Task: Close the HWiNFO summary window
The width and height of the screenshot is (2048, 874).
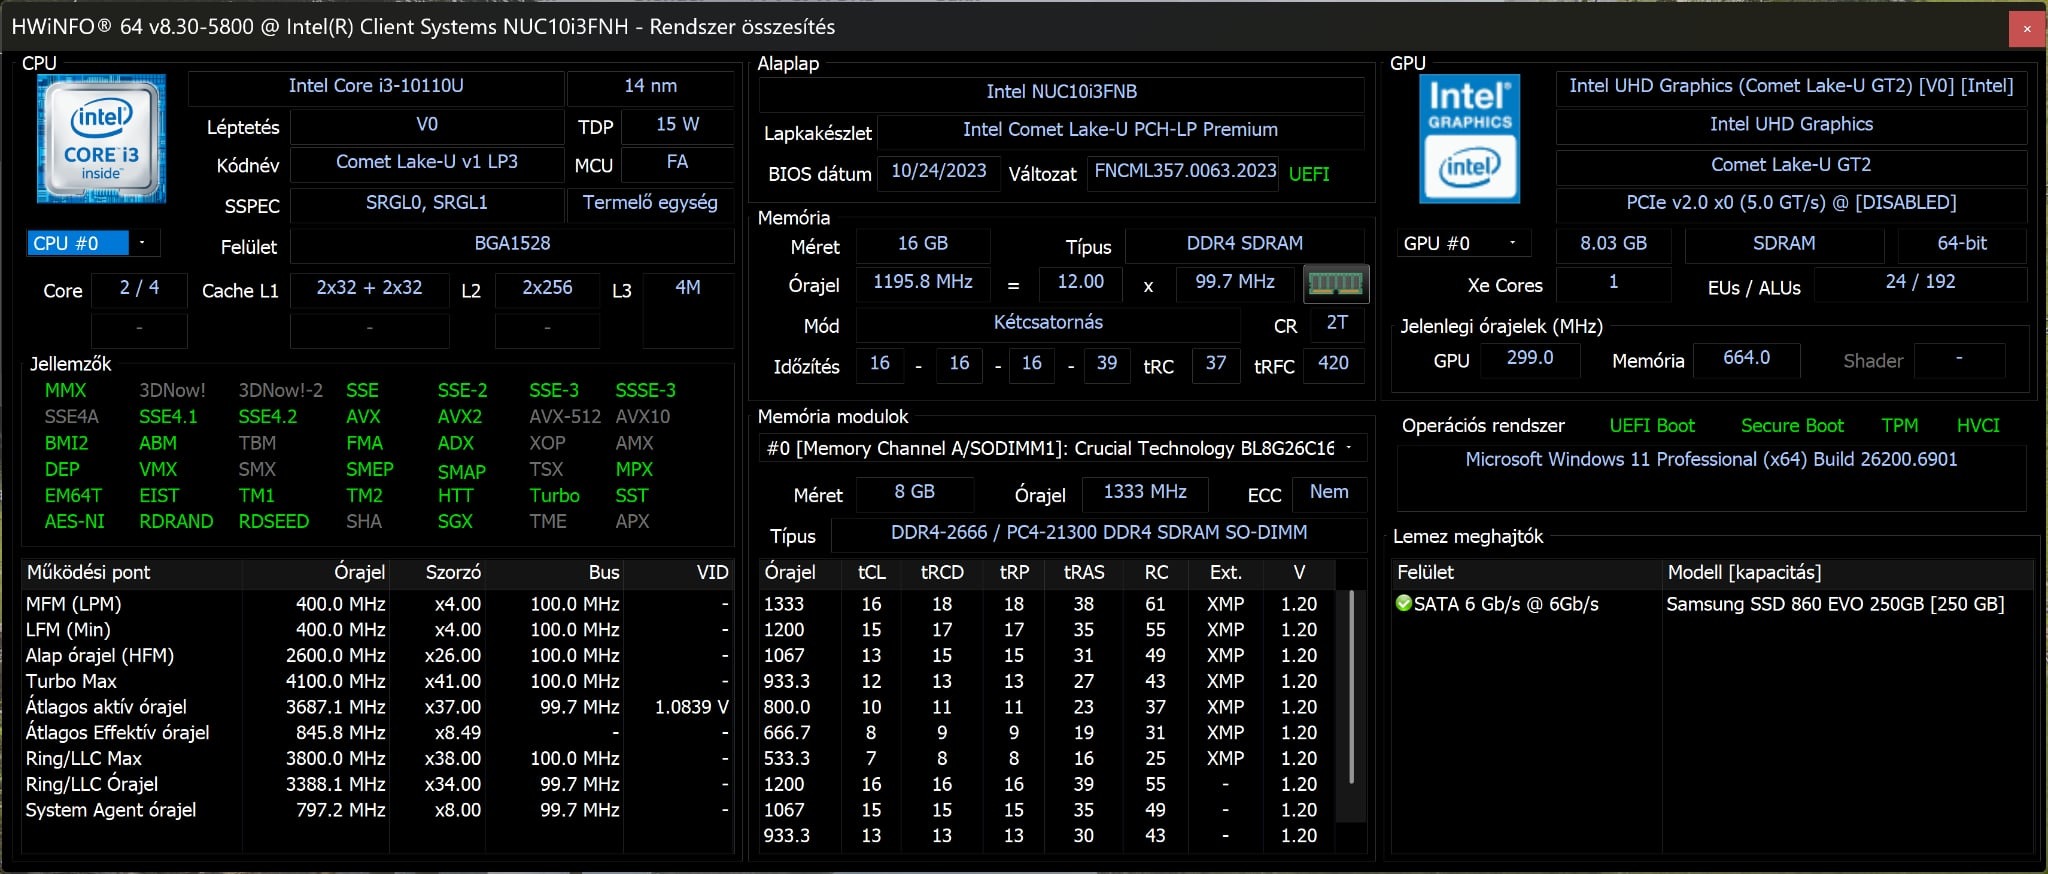Action: (x=2027, y=28)
